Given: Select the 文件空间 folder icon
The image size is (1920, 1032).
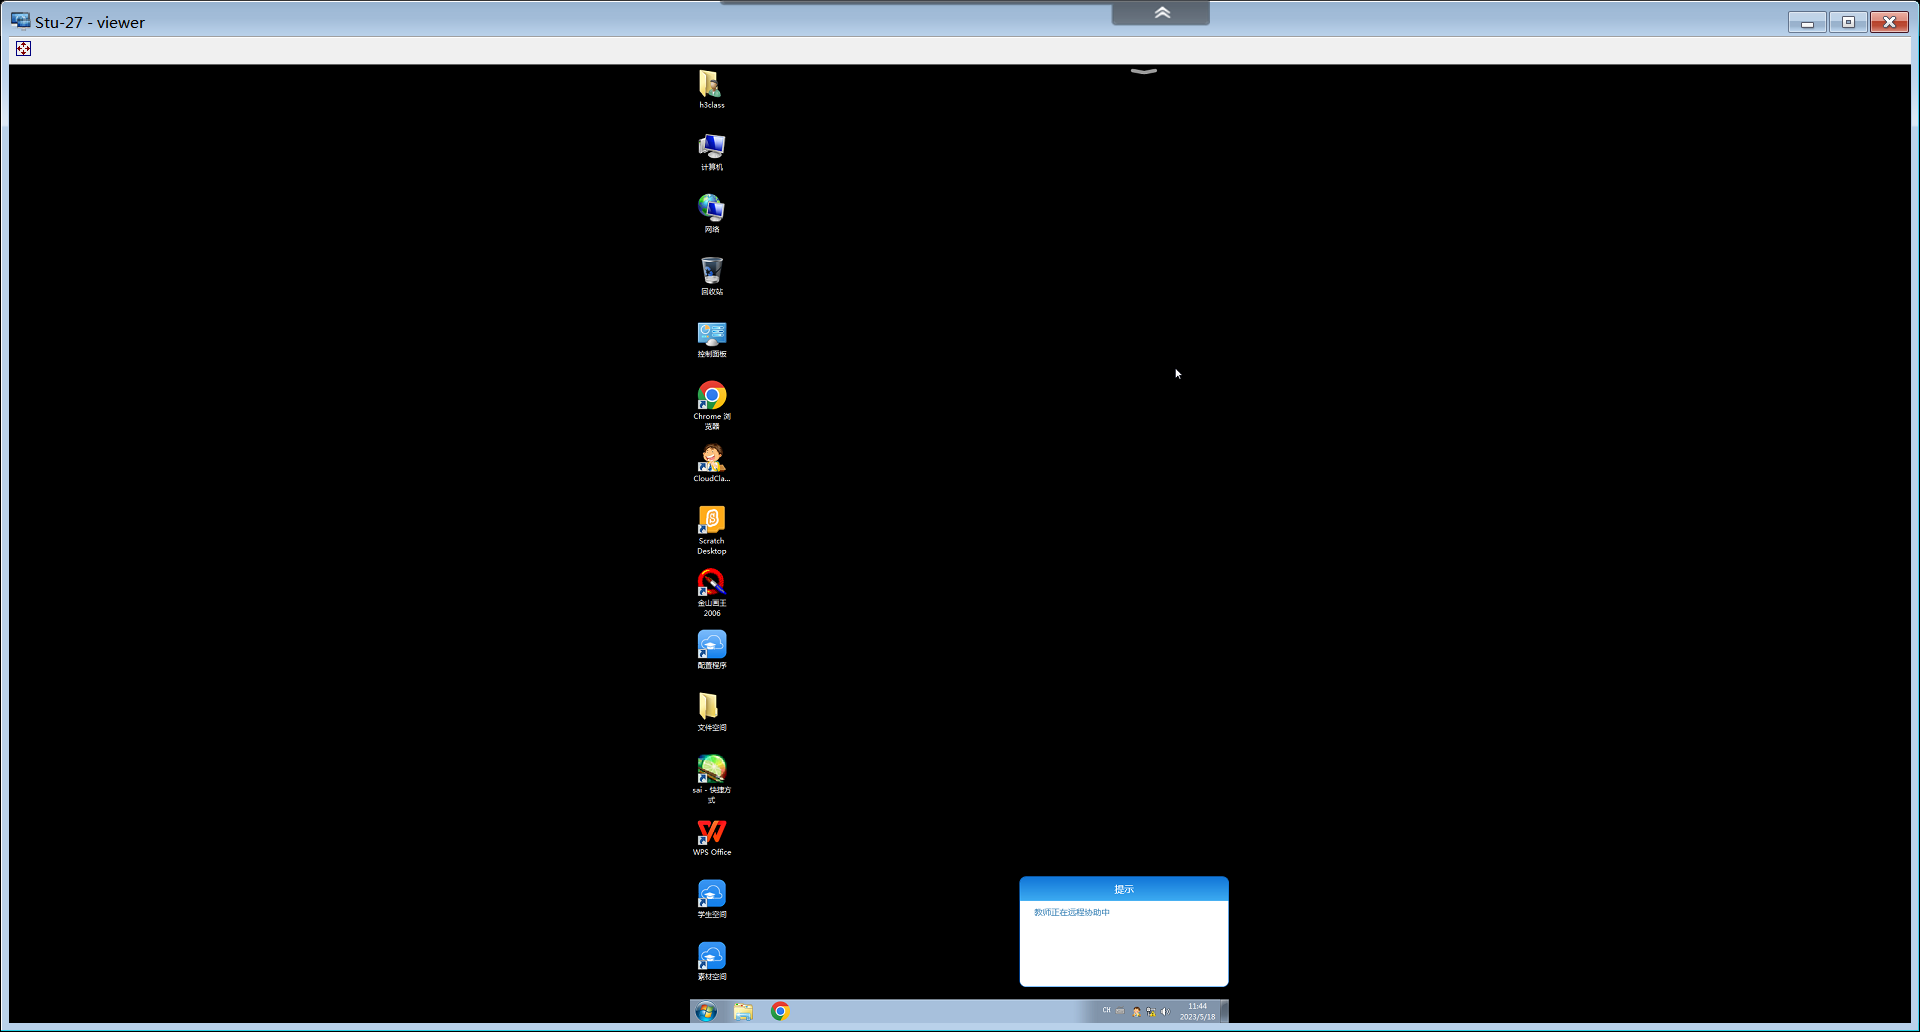Looking at the screenshot, I should click(x=711, y=712).
